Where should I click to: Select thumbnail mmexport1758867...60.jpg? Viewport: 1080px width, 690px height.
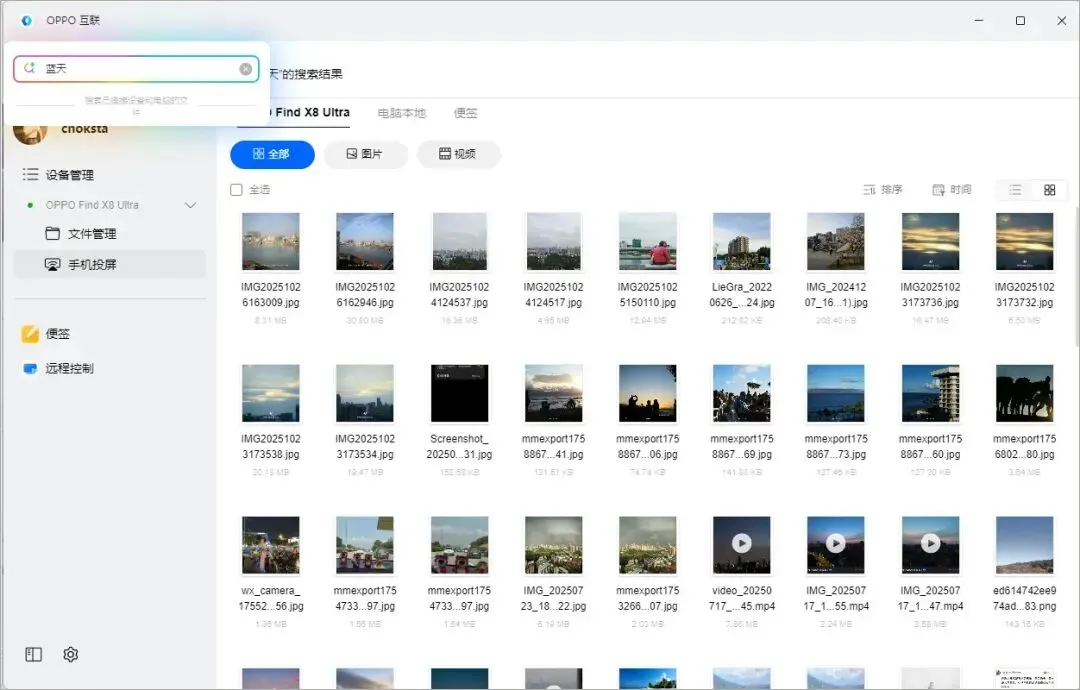click(931, 393)
